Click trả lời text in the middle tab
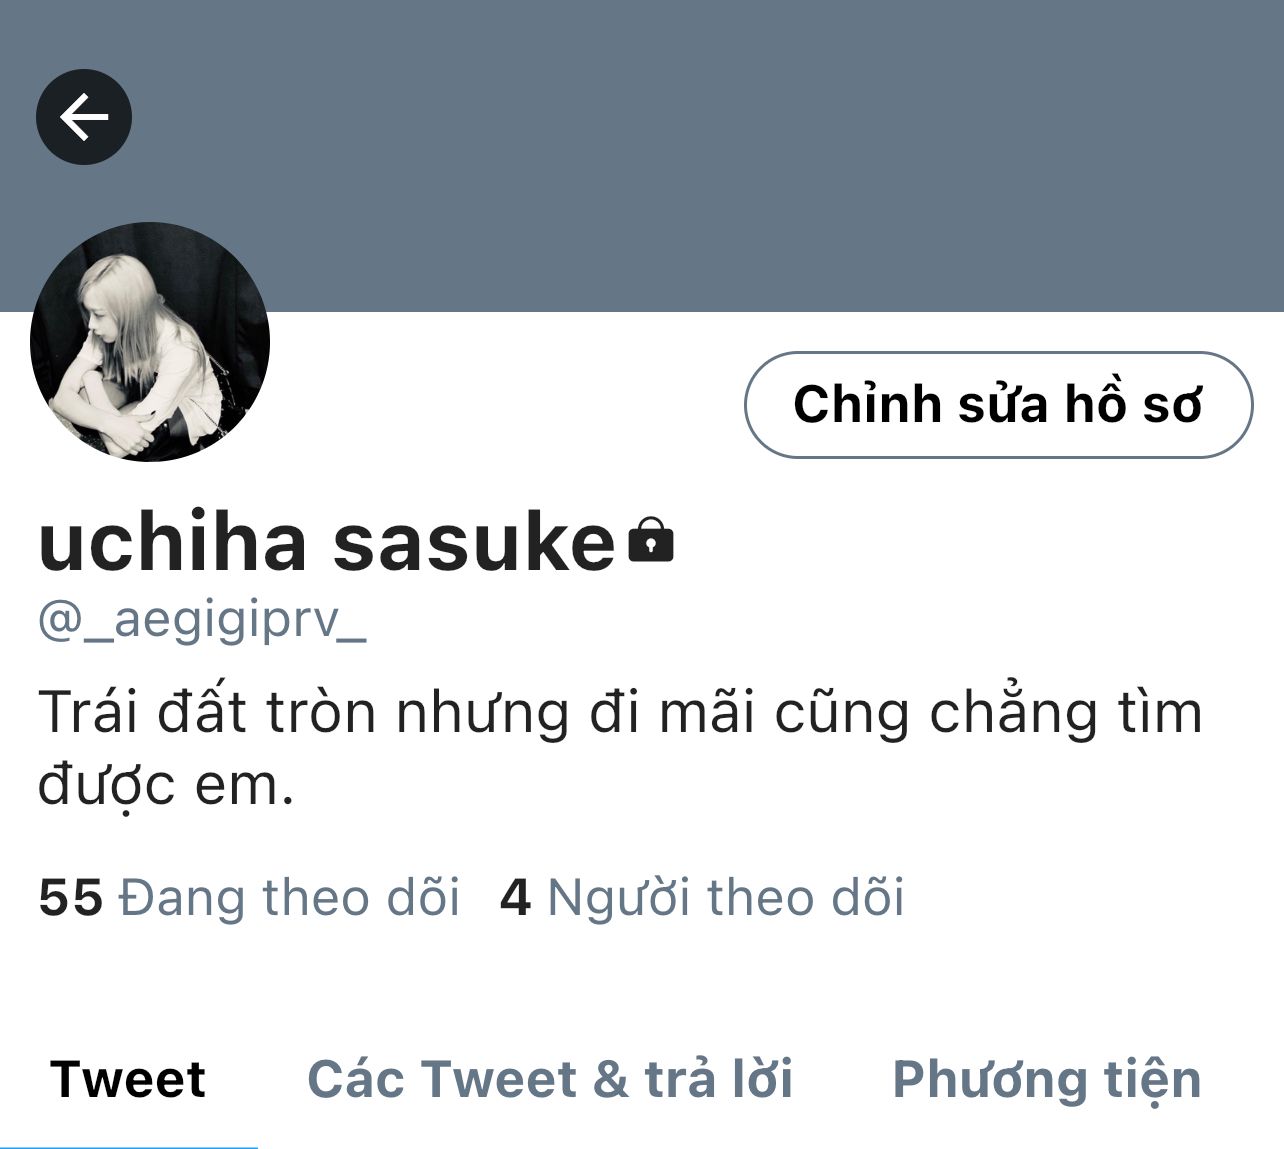Screen dimensions: 1284x1149 (x=719, y=1079)
